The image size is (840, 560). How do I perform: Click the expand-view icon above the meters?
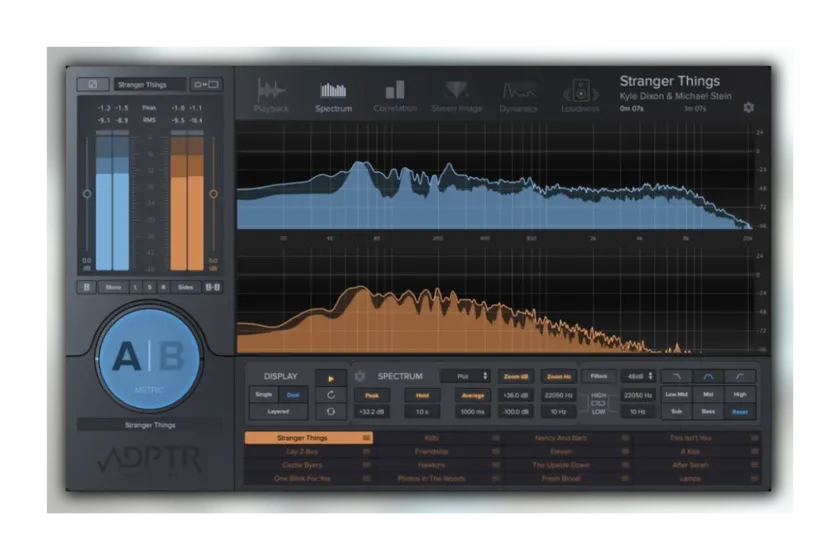coord(93,84)
